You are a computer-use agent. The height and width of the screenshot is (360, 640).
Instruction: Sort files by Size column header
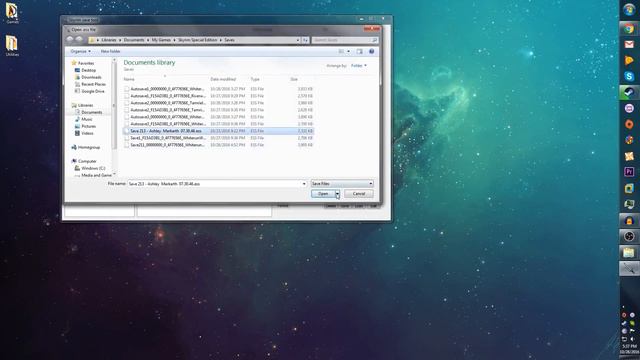click(x=294, y=79)
